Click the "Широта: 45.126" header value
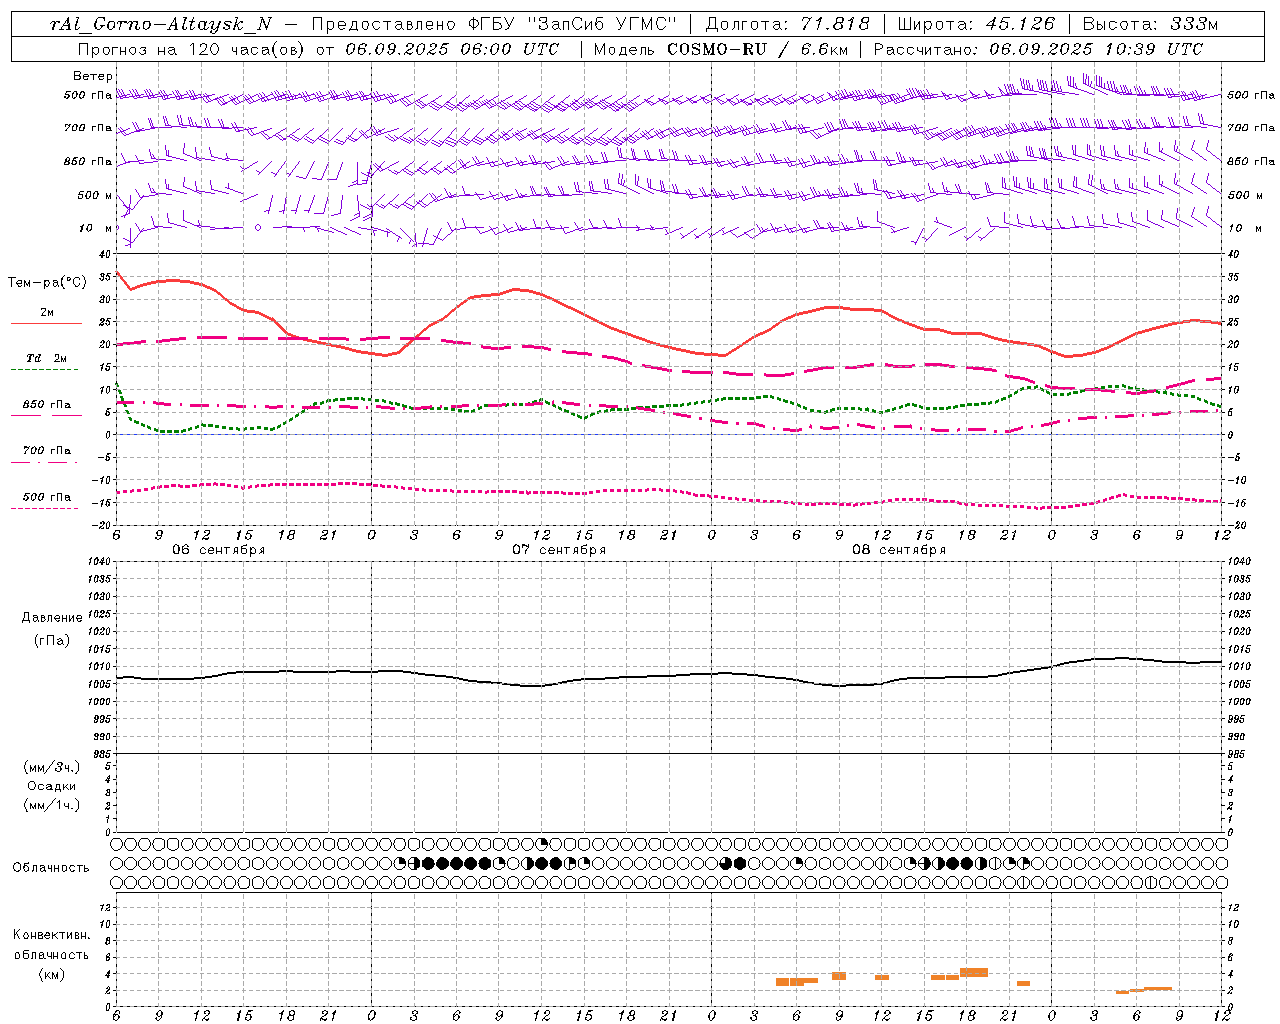 (x=976, y=25)
